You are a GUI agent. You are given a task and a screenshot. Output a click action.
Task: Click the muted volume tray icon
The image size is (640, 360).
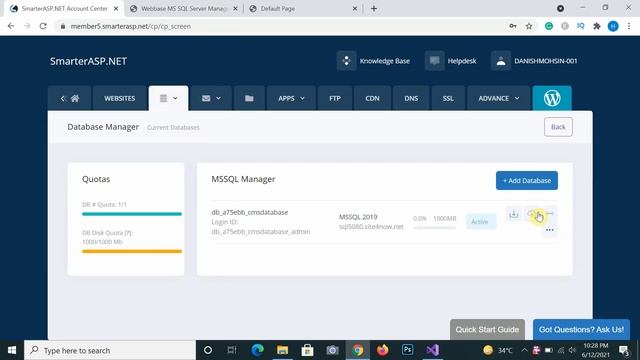coord(572,350)
